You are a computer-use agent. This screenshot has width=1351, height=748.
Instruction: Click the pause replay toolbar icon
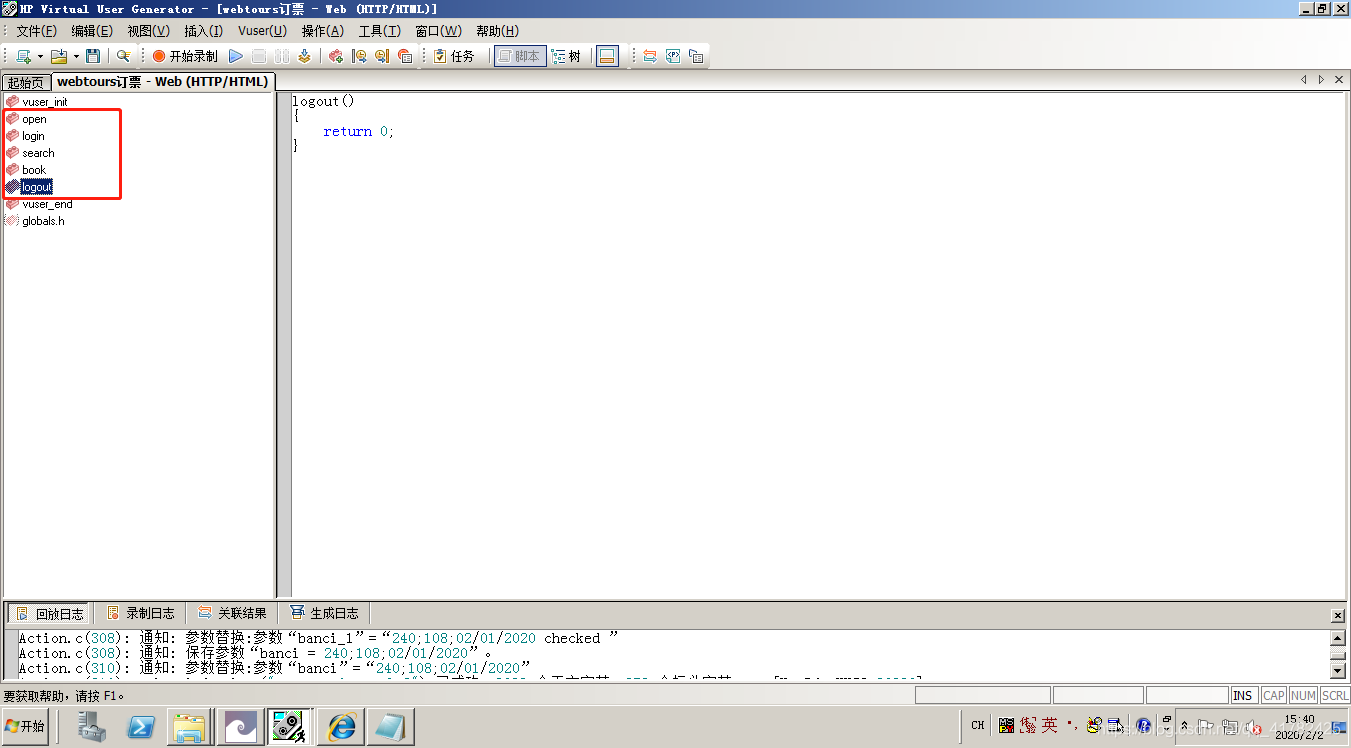tap(282, 56)
